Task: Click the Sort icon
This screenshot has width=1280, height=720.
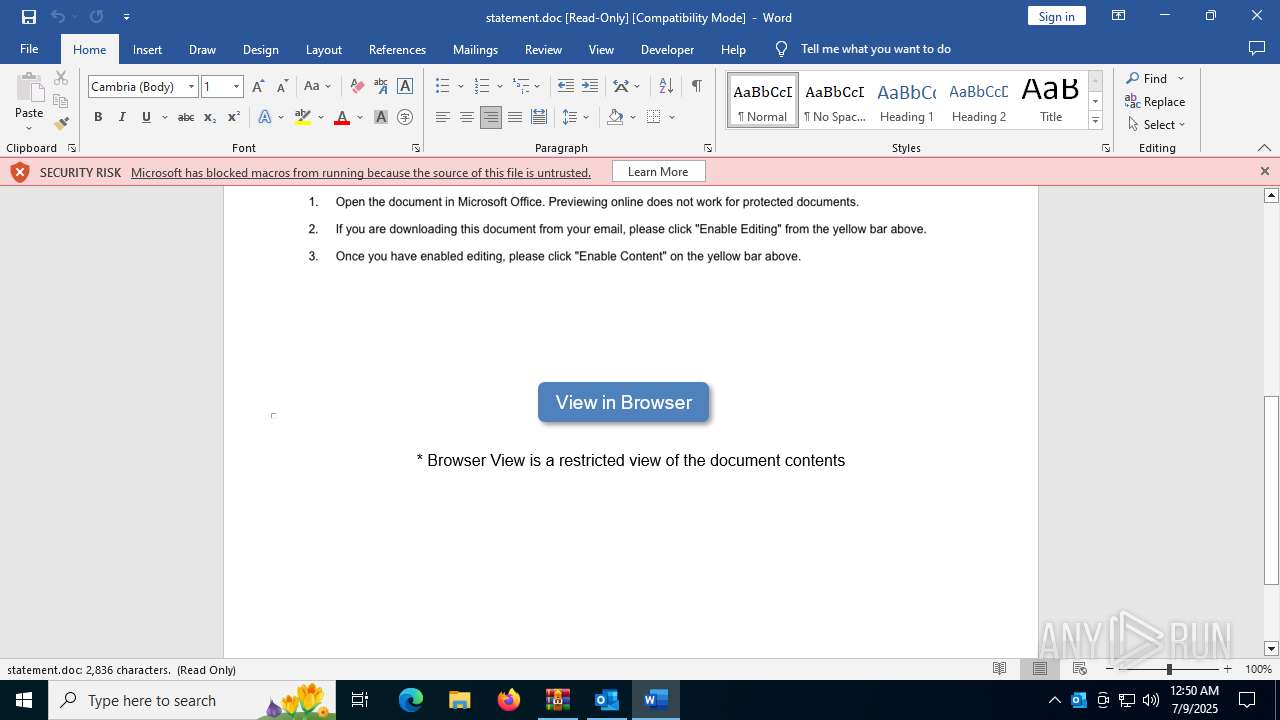Action: (x=666, y=86)
